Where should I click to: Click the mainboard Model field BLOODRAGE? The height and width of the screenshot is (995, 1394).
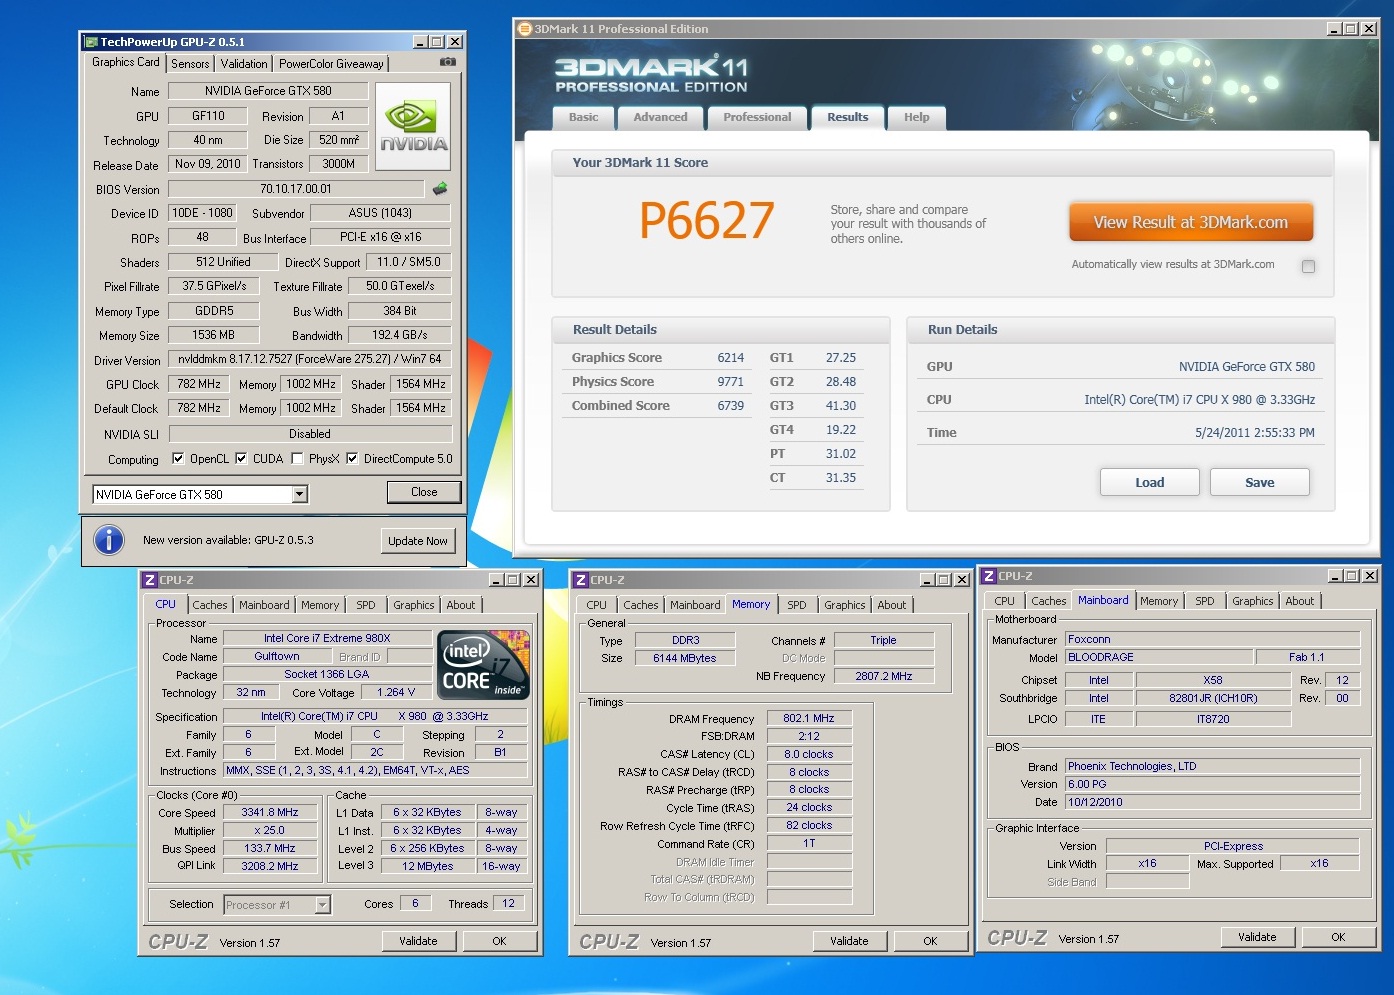(1159, 657)
